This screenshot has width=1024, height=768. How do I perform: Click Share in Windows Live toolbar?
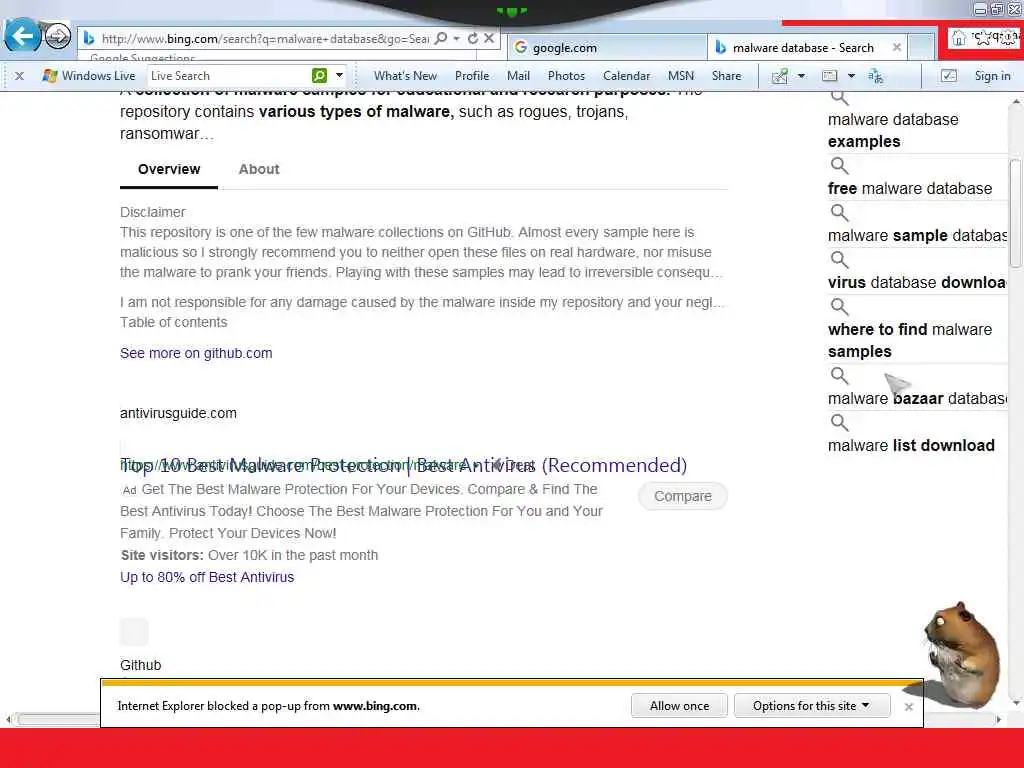726,76
